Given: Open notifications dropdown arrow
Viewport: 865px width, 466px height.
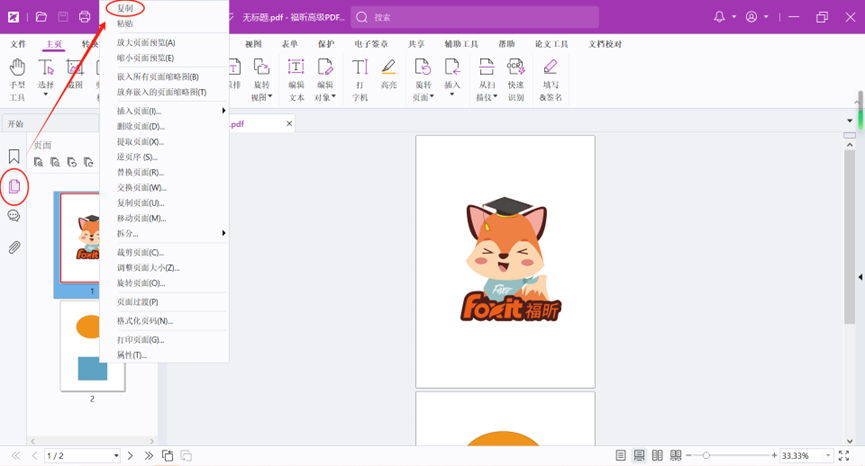Looking at the screenshot, I should 734,17.
